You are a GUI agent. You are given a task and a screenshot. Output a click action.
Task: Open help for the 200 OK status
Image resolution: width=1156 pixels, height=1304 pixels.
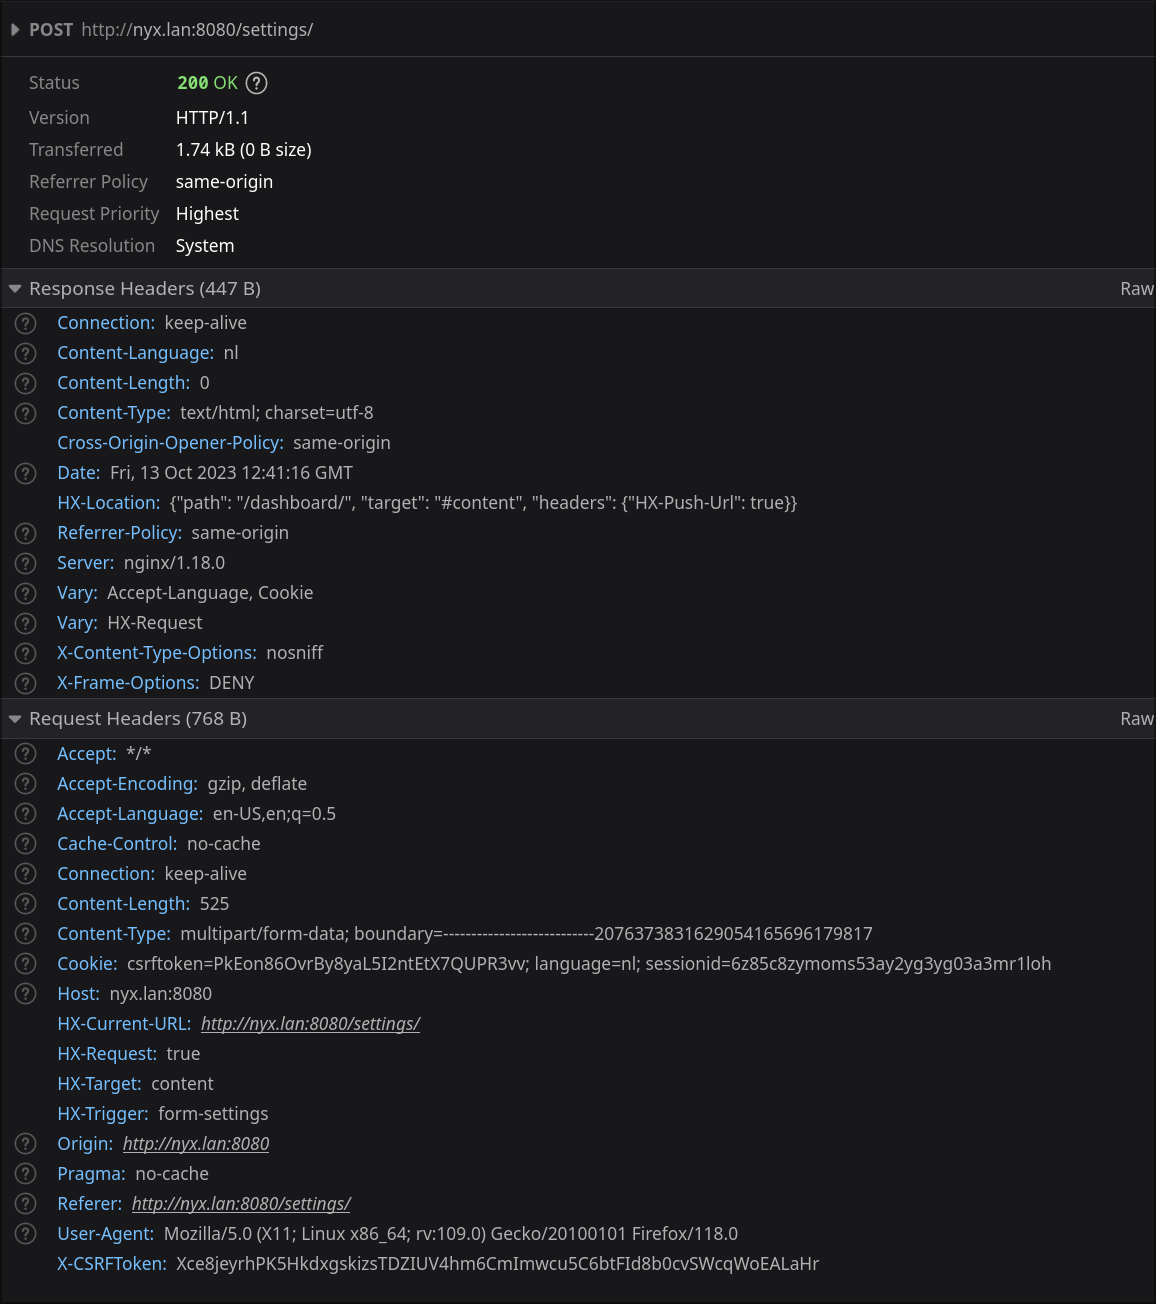[255, 83]
